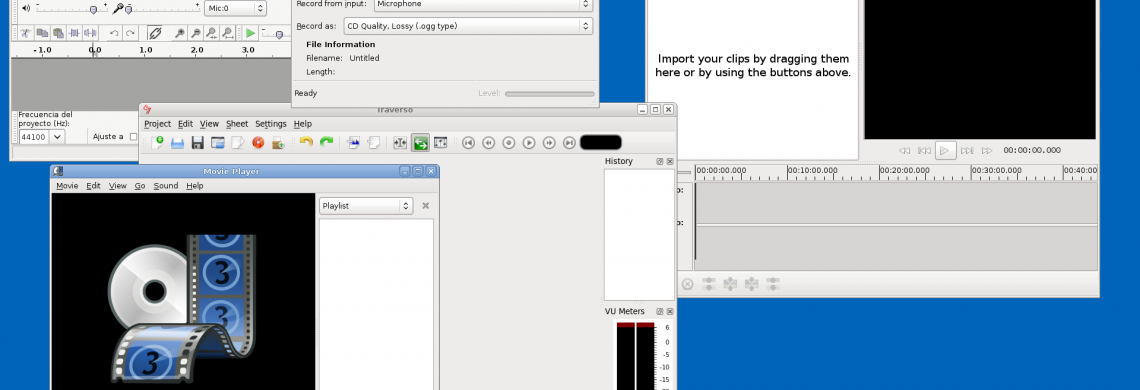Open the Sound menu in Movie Player
Image resolution: width=1140 pixels, height=390 pixels.
(x=166, y=186)
